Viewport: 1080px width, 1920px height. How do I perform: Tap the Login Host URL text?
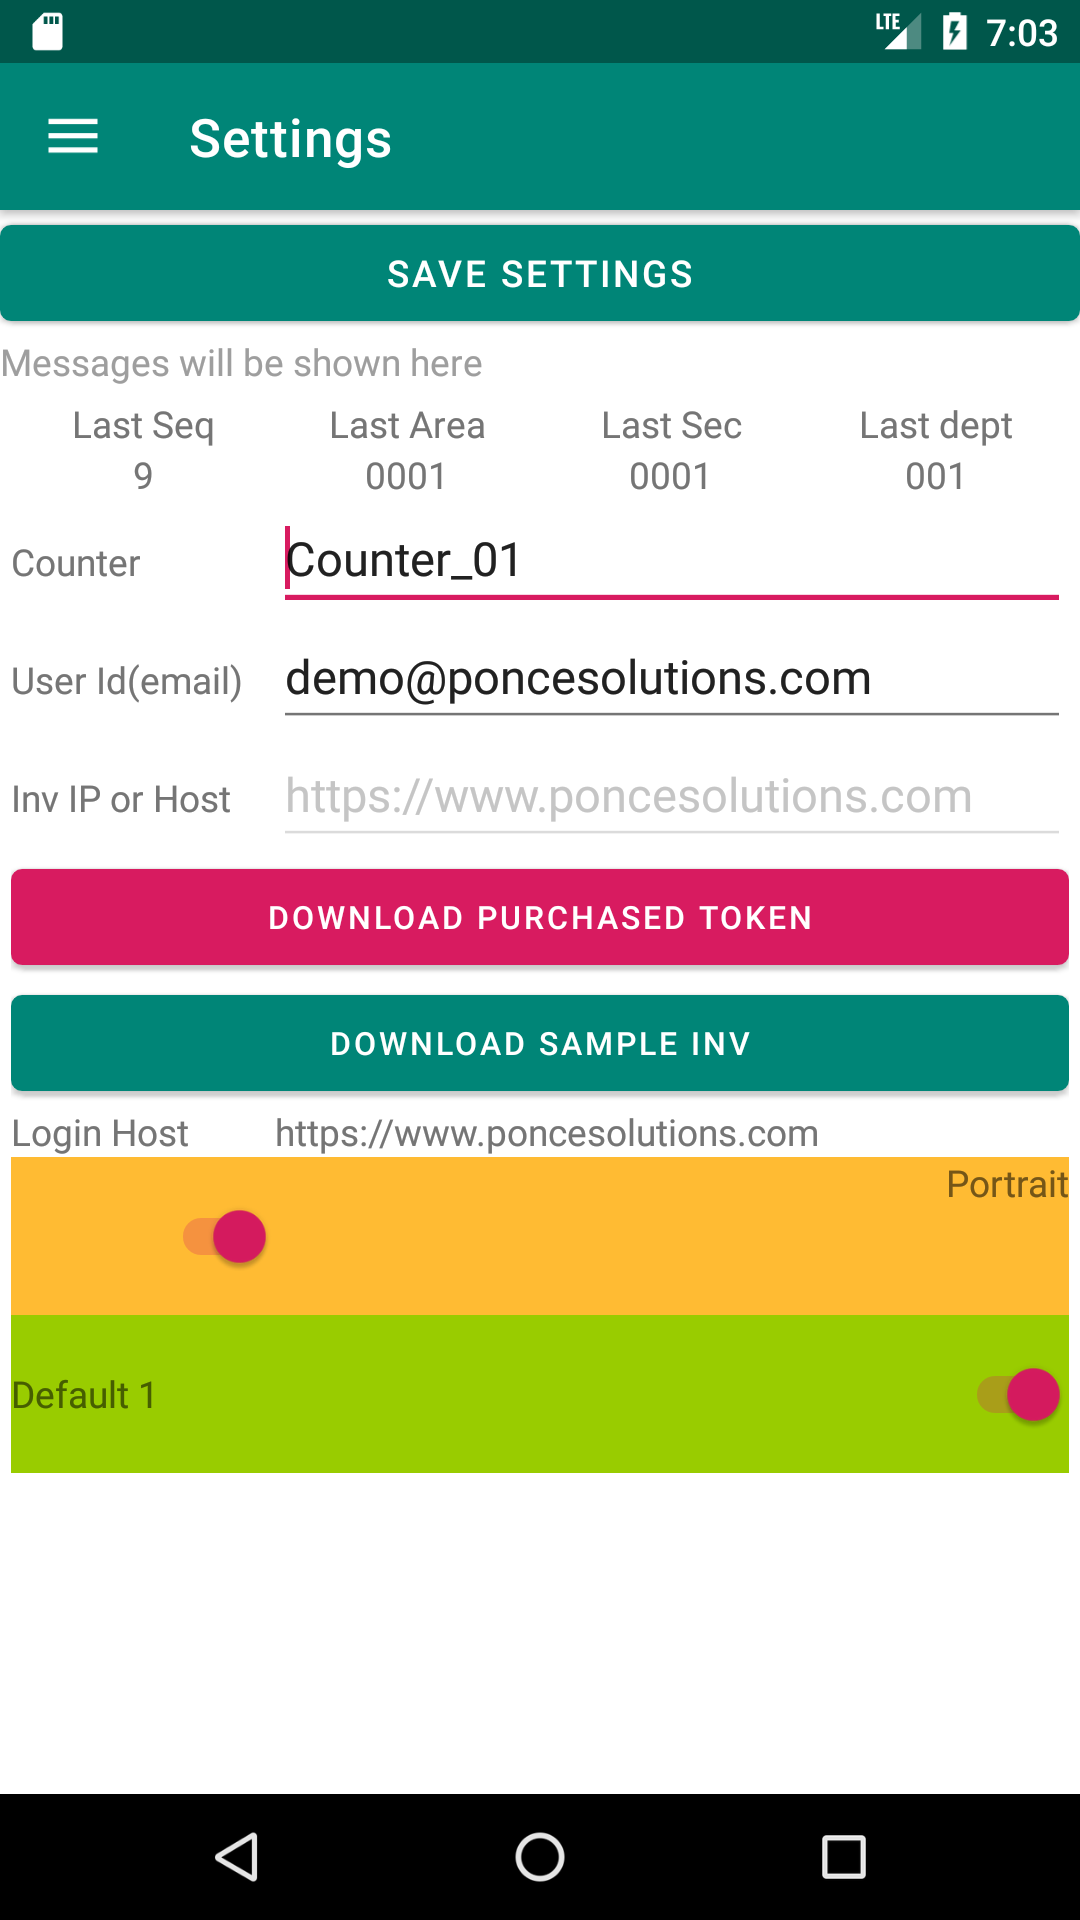(547, 1133)
